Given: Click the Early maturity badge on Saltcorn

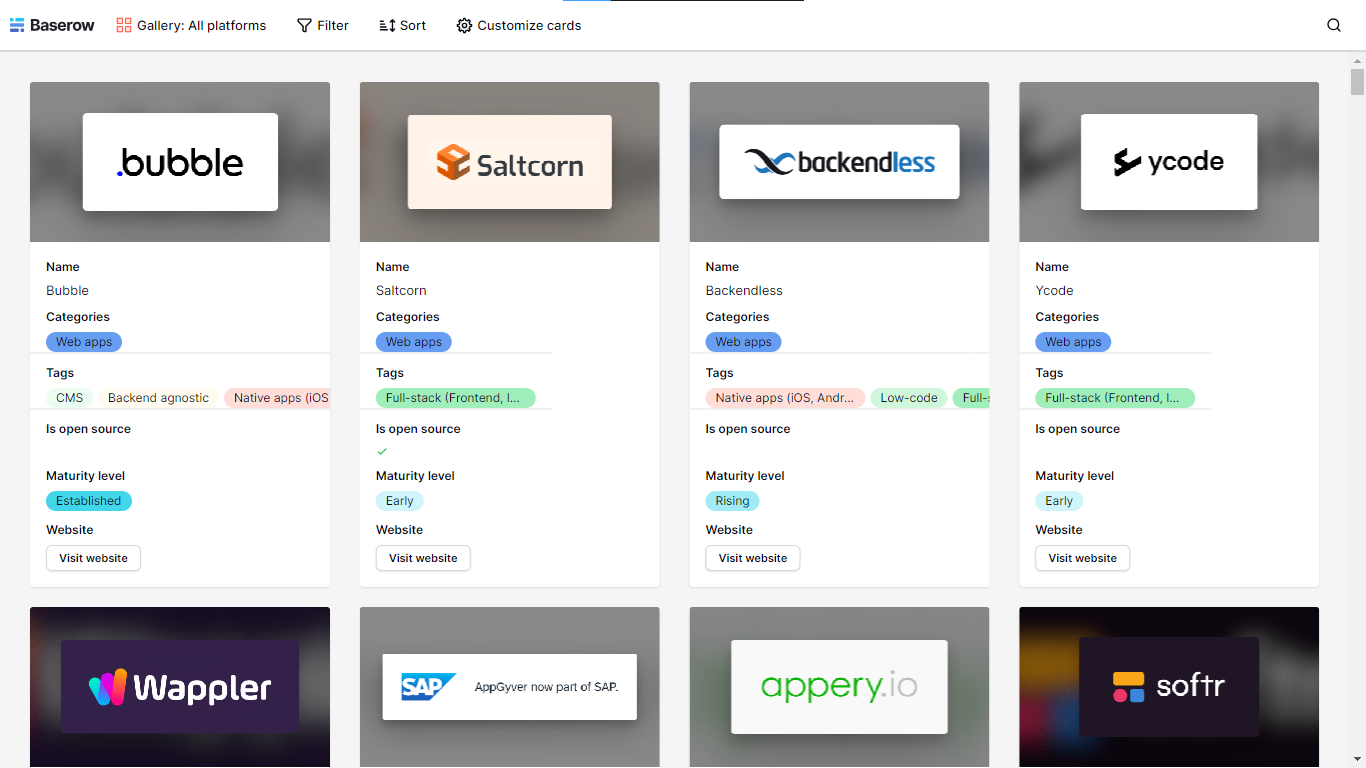Looking at the screenshot, I should click(400, 501).
